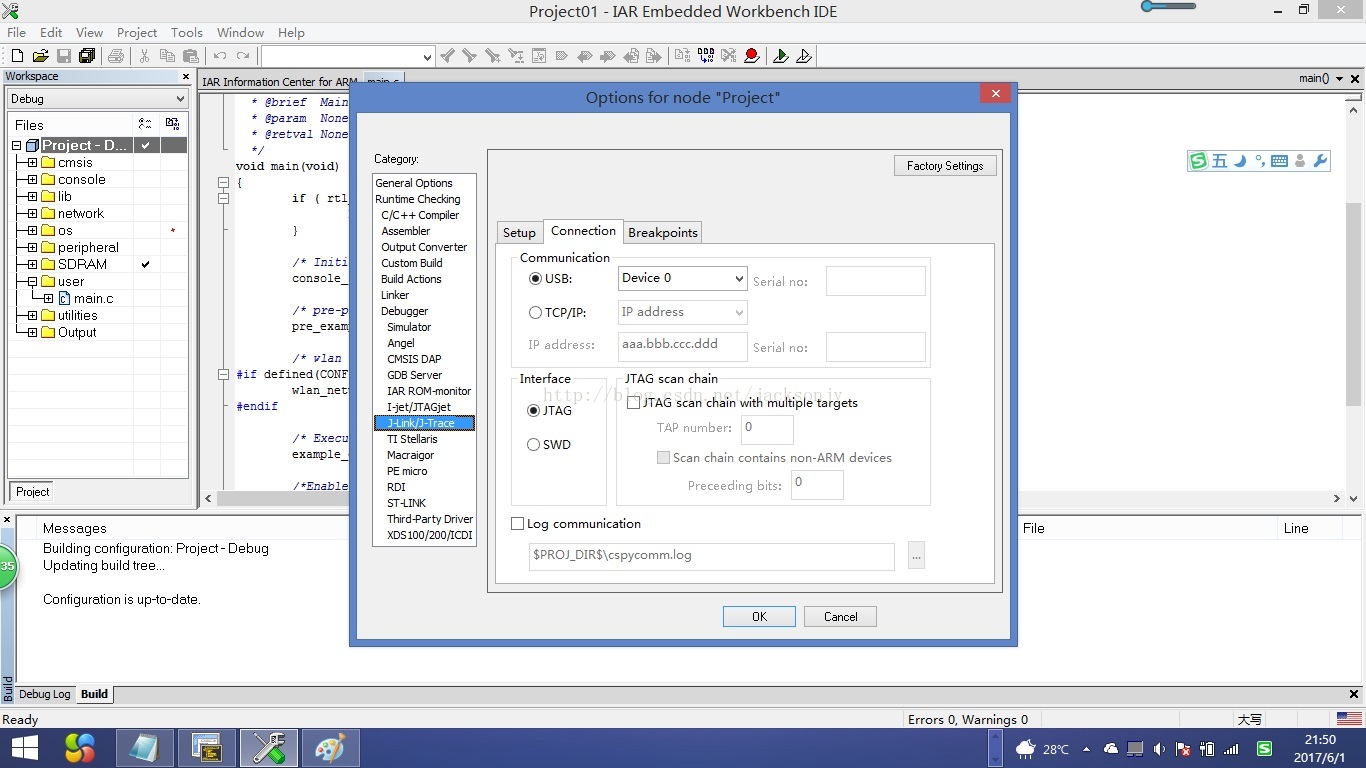Click the main.c file icon in Workspace
Screen dimensions: 1366x768
click(65, 298)
